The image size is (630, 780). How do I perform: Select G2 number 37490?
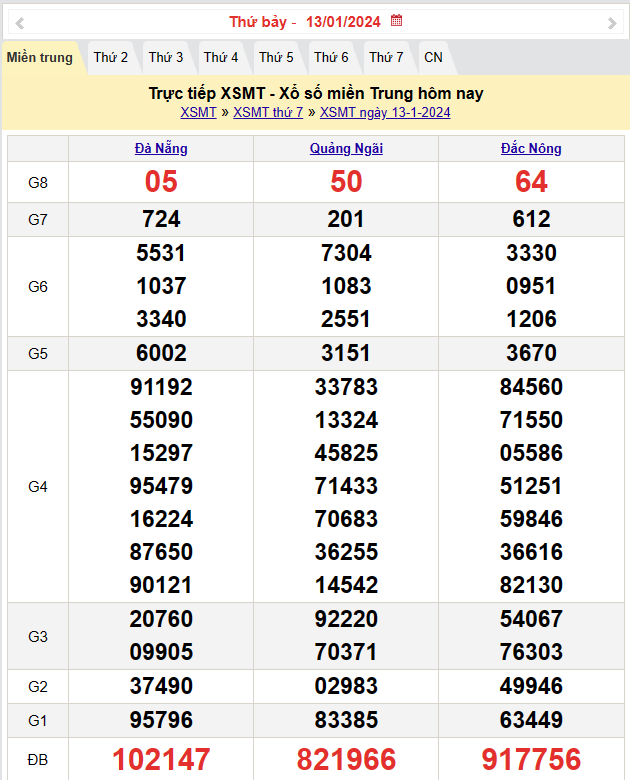pyautogui.click(x=161, y=686)
